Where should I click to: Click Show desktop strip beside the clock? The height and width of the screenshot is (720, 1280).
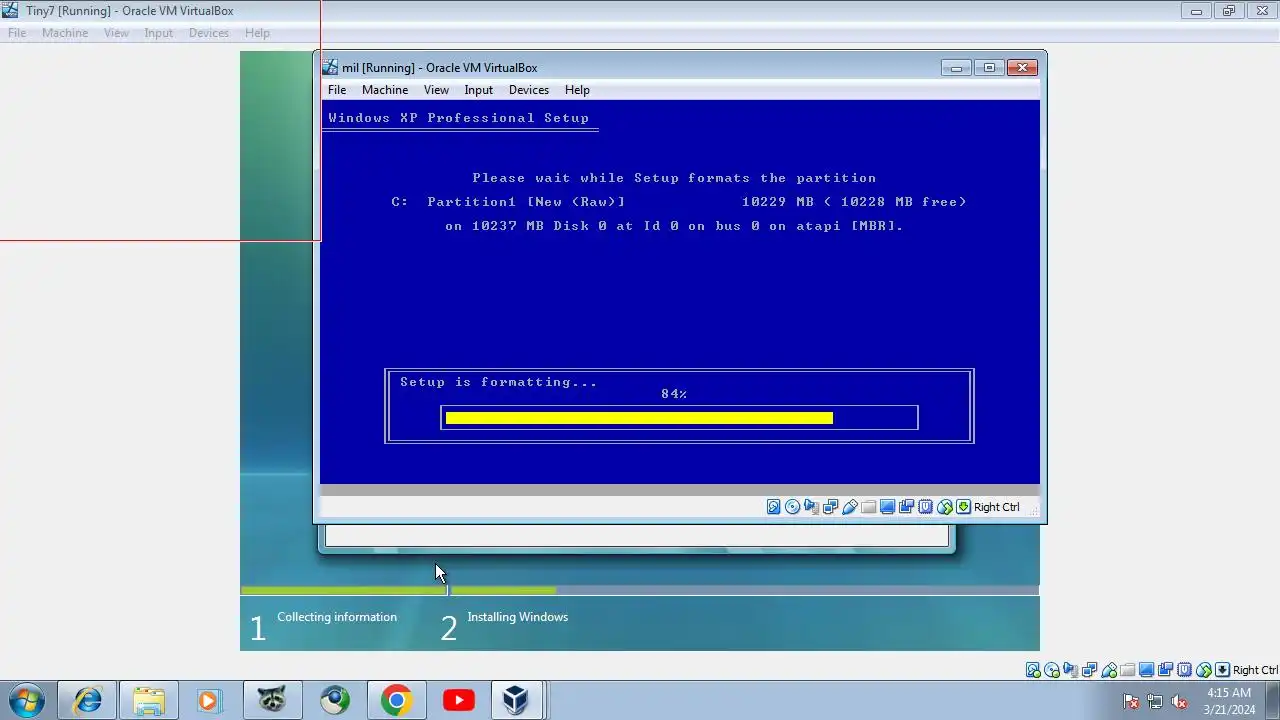[x=1272, y=700]
